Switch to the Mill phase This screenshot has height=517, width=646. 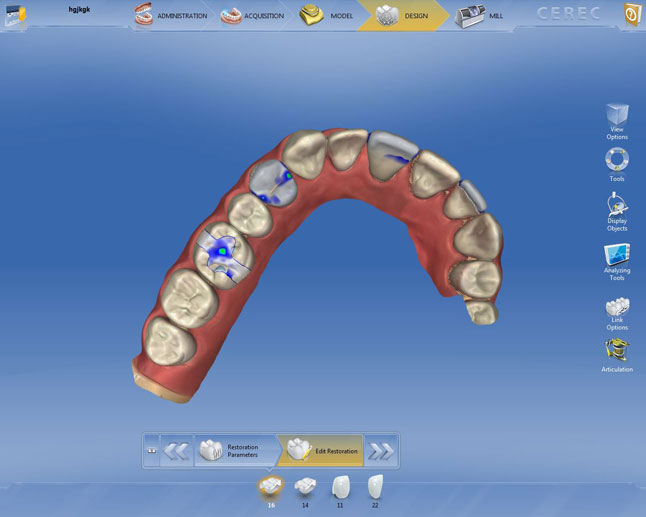tap(479, 16)
